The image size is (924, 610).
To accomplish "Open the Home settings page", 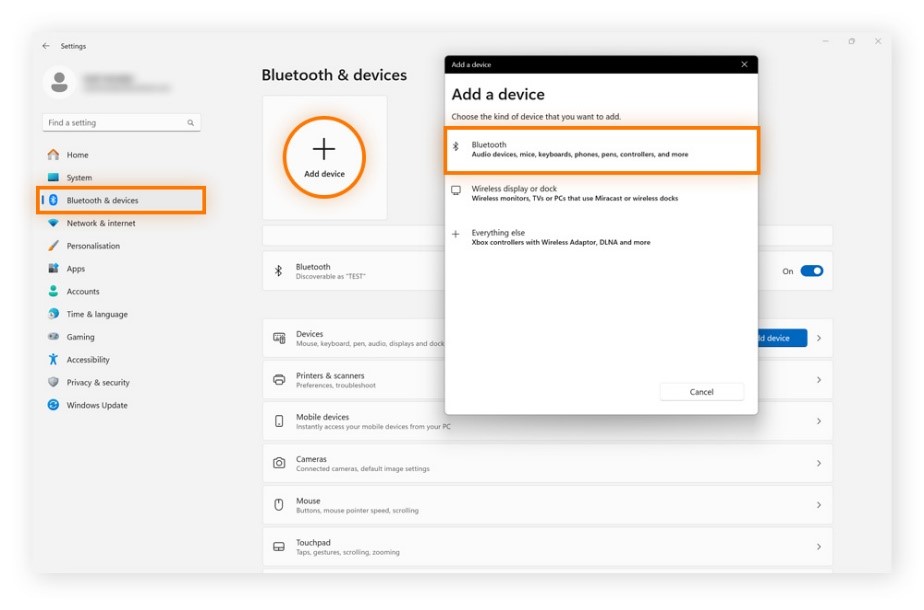I will 121,154.
